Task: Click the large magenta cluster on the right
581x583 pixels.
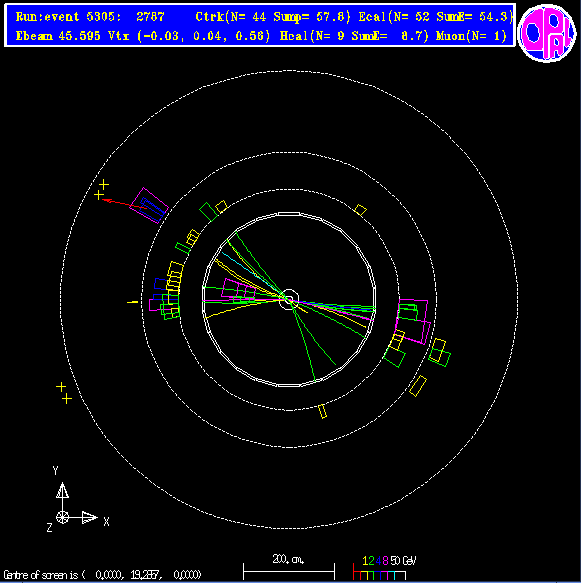Action: coord(413,321)
